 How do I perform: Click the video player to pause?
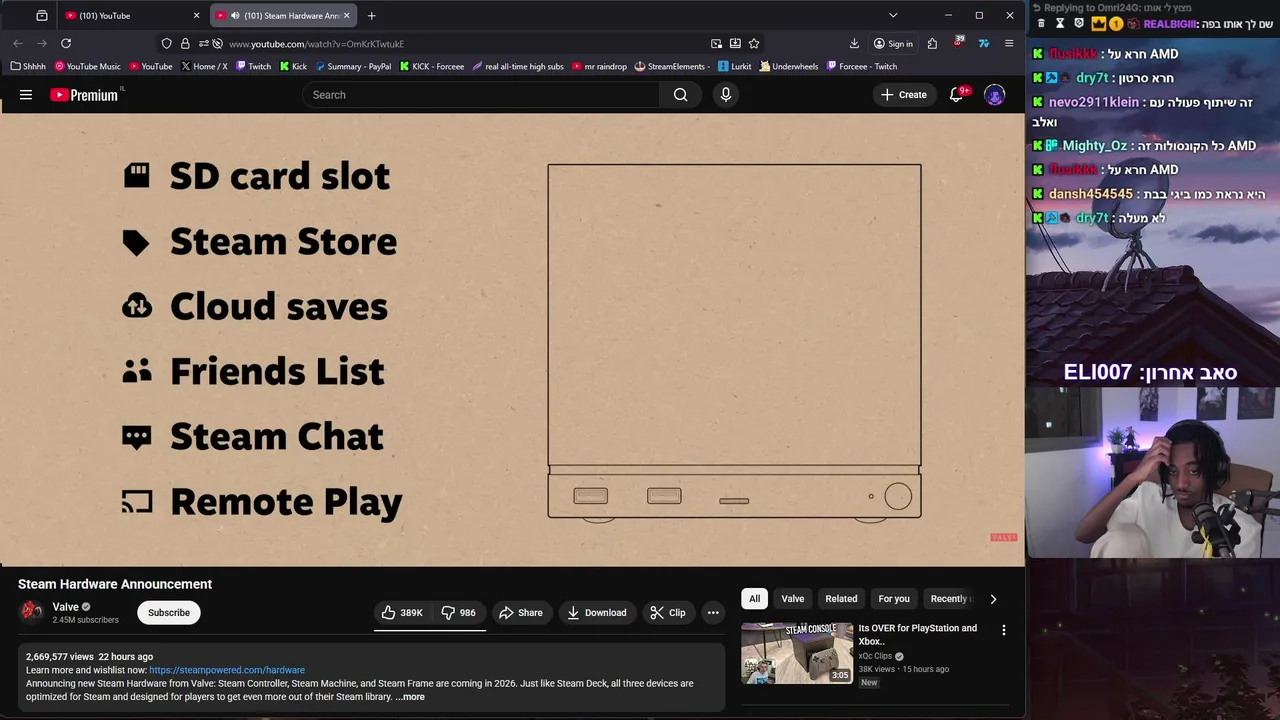512,340
